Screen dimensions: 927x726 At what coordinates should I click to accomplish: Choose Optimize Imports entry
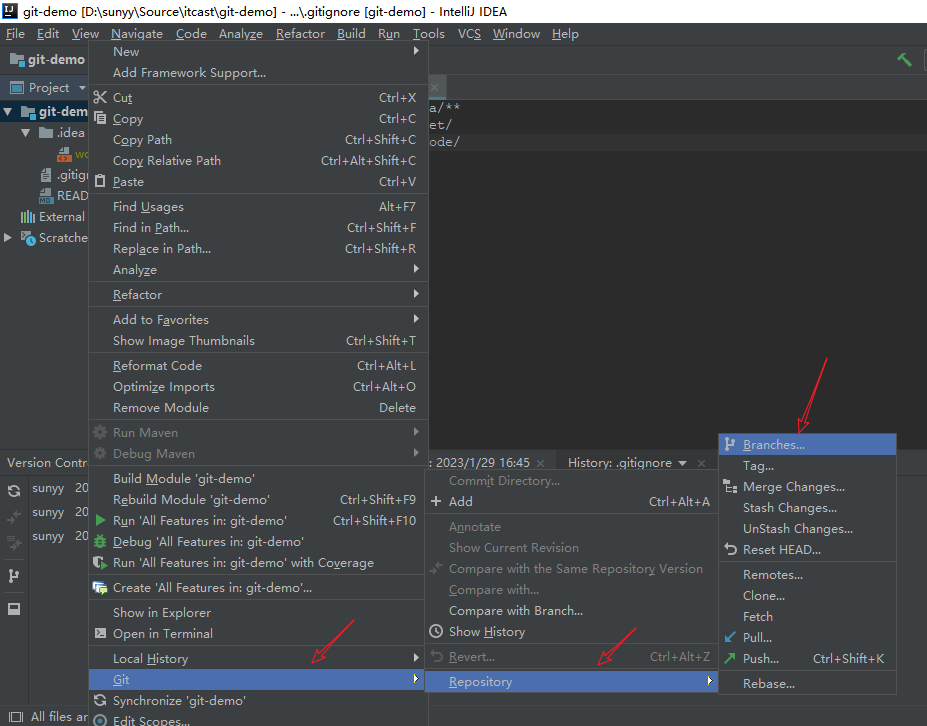pos(257,387)
